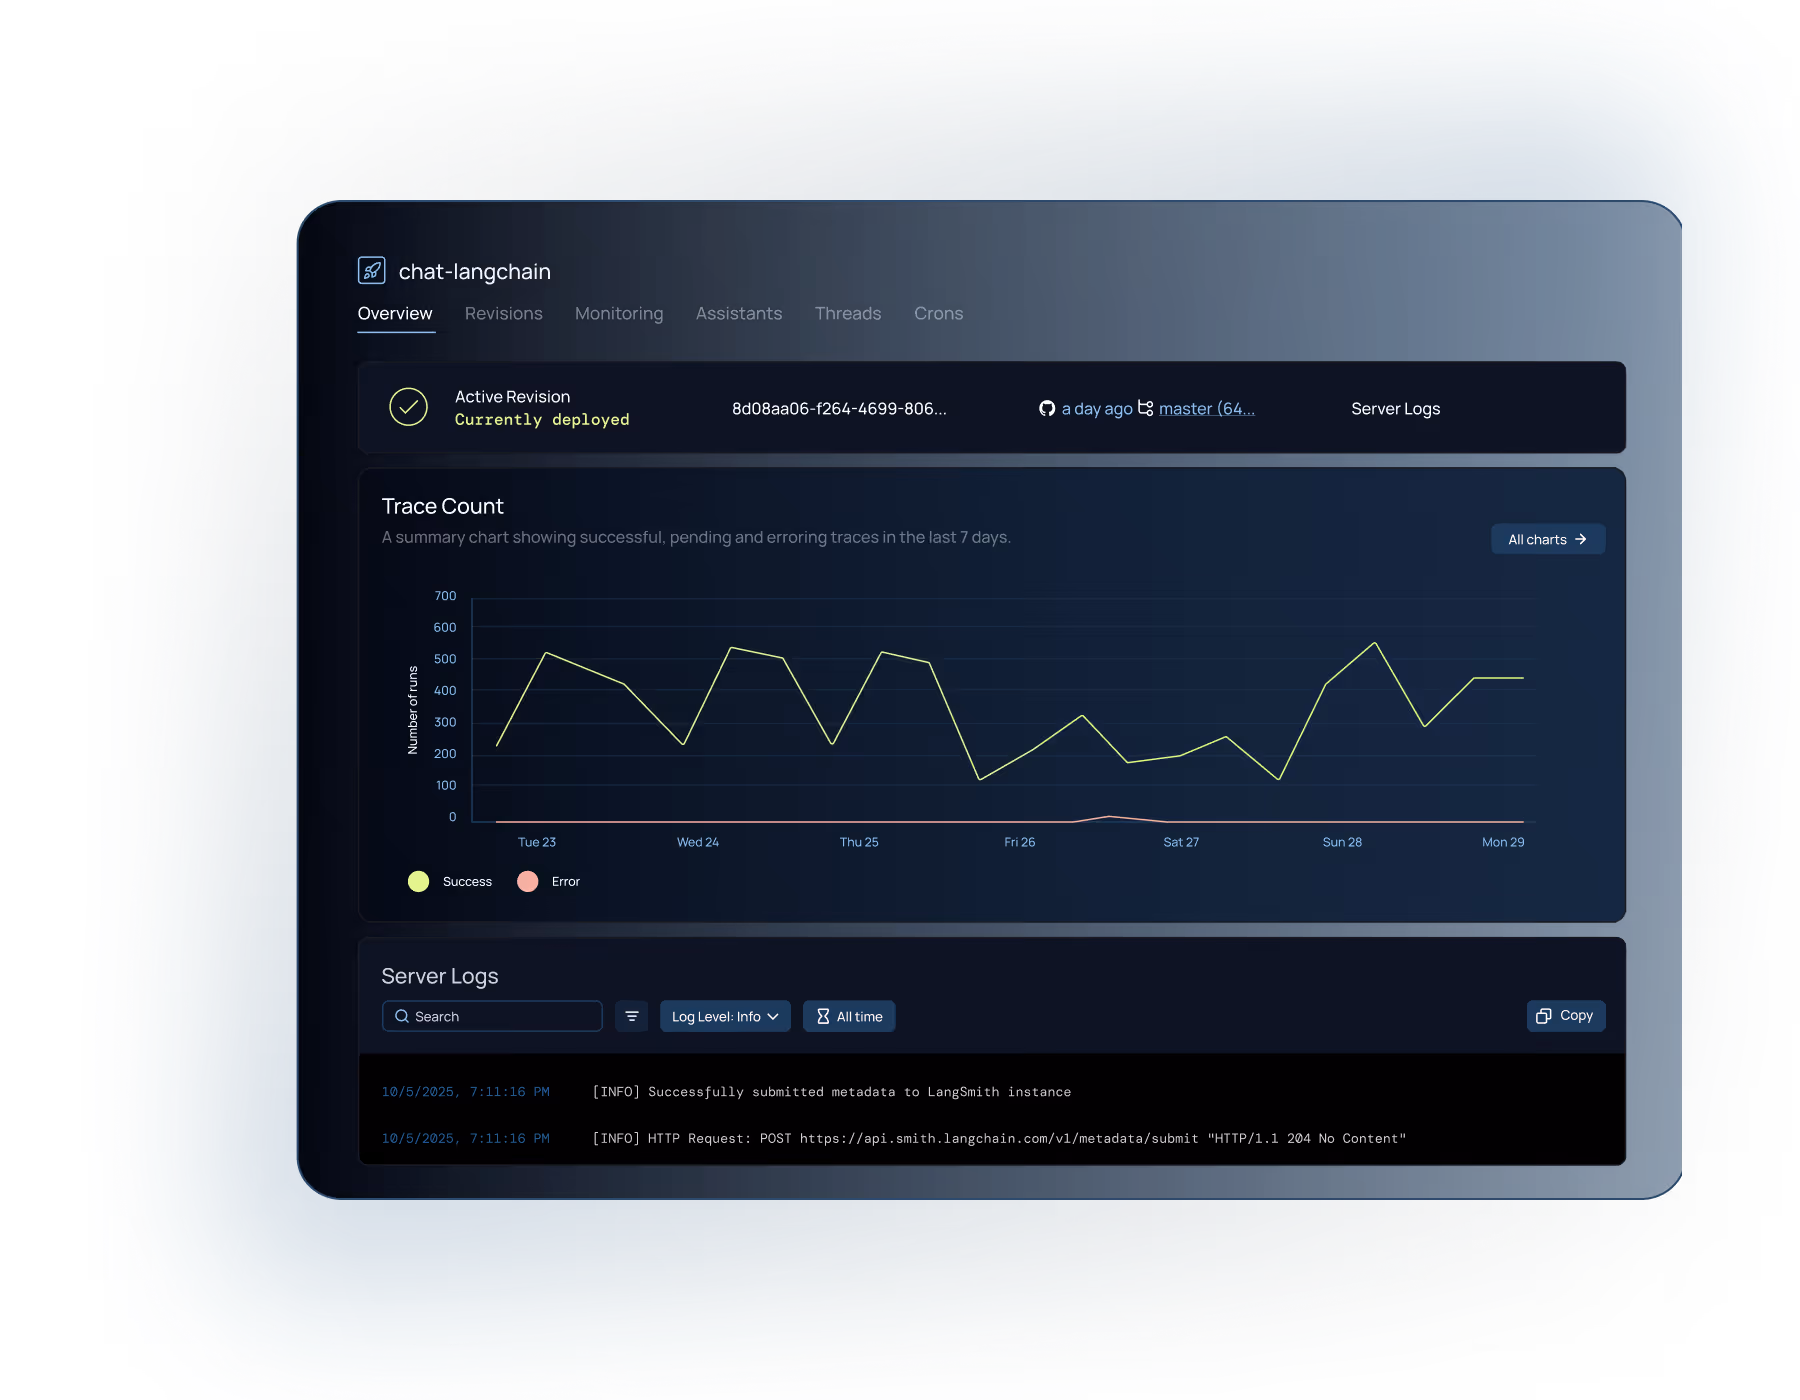This screenshot has width=1800, height=1400.
Task: Click the Trace Count chart heading
Action: 443,506
